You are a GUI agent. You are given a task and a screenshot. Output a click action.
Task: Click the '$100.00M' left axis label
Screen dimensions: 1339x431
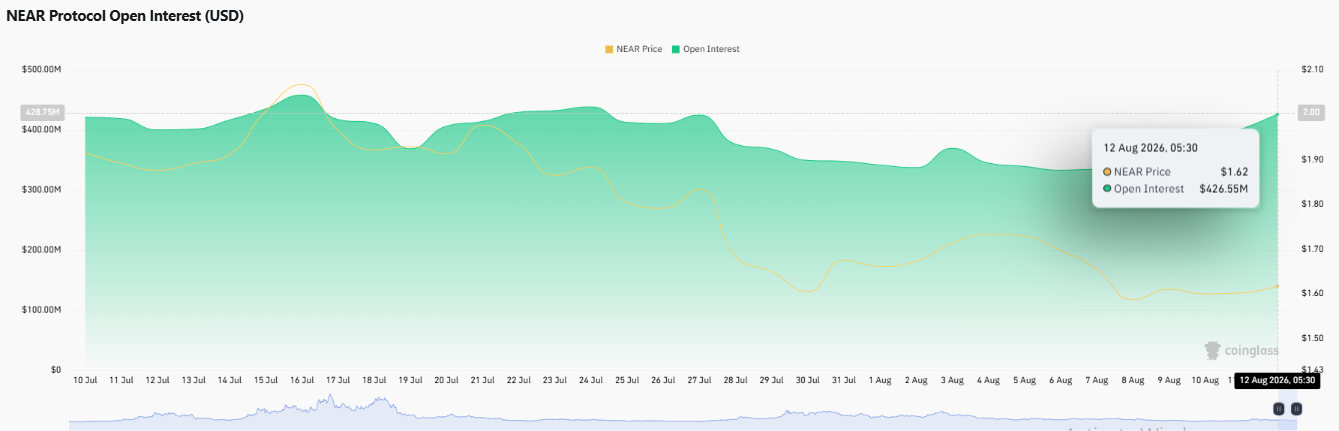pos(41,310)
